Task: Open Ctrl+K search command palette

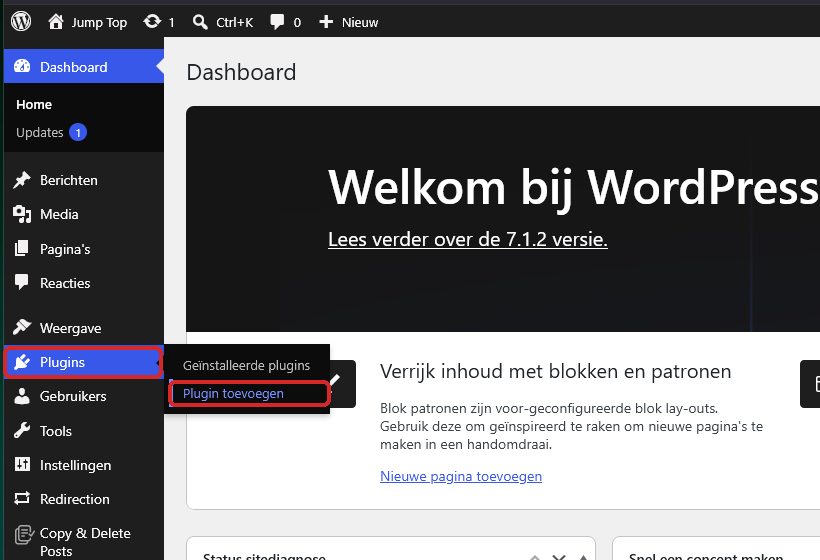Action: pyautogui.click(x=223, y=22)
